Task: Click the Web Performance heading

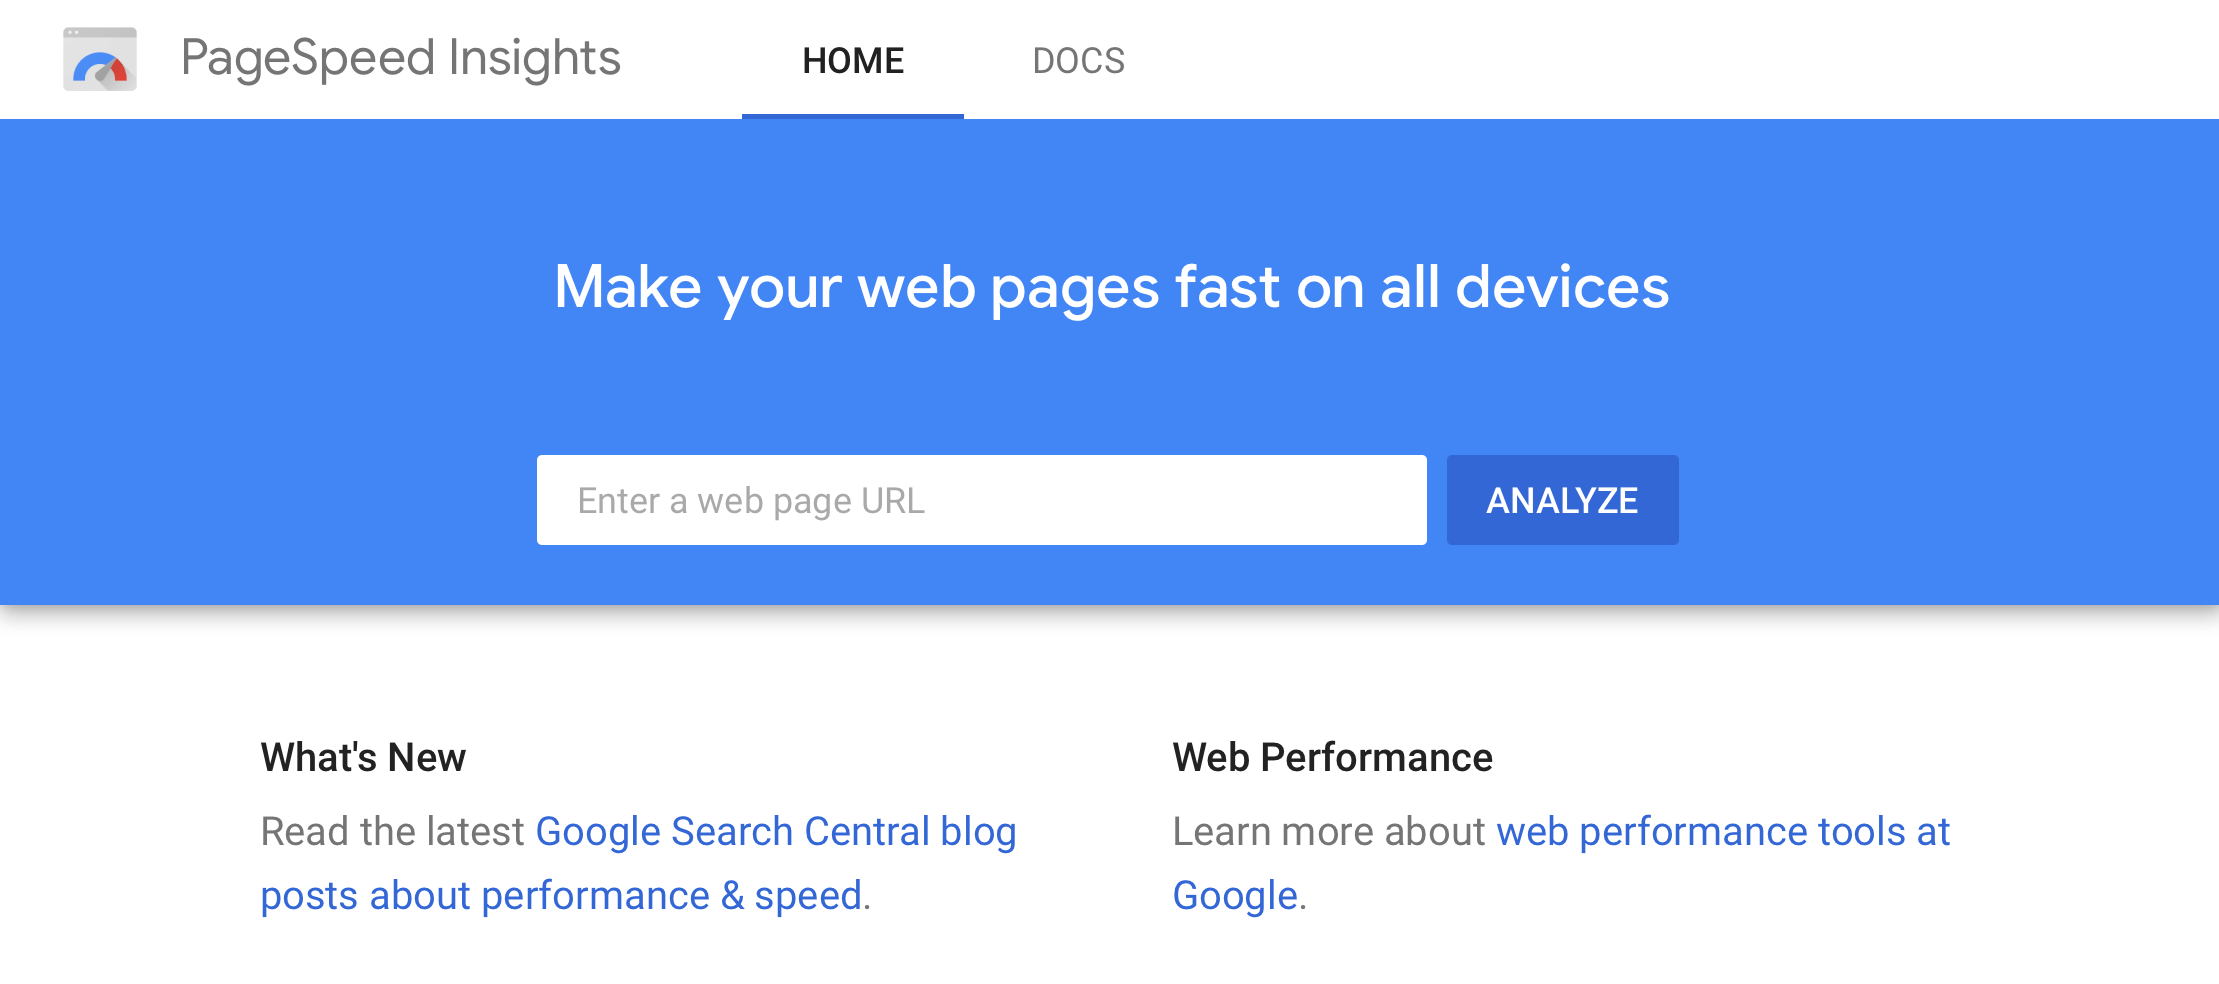Action: (1332, 757)
